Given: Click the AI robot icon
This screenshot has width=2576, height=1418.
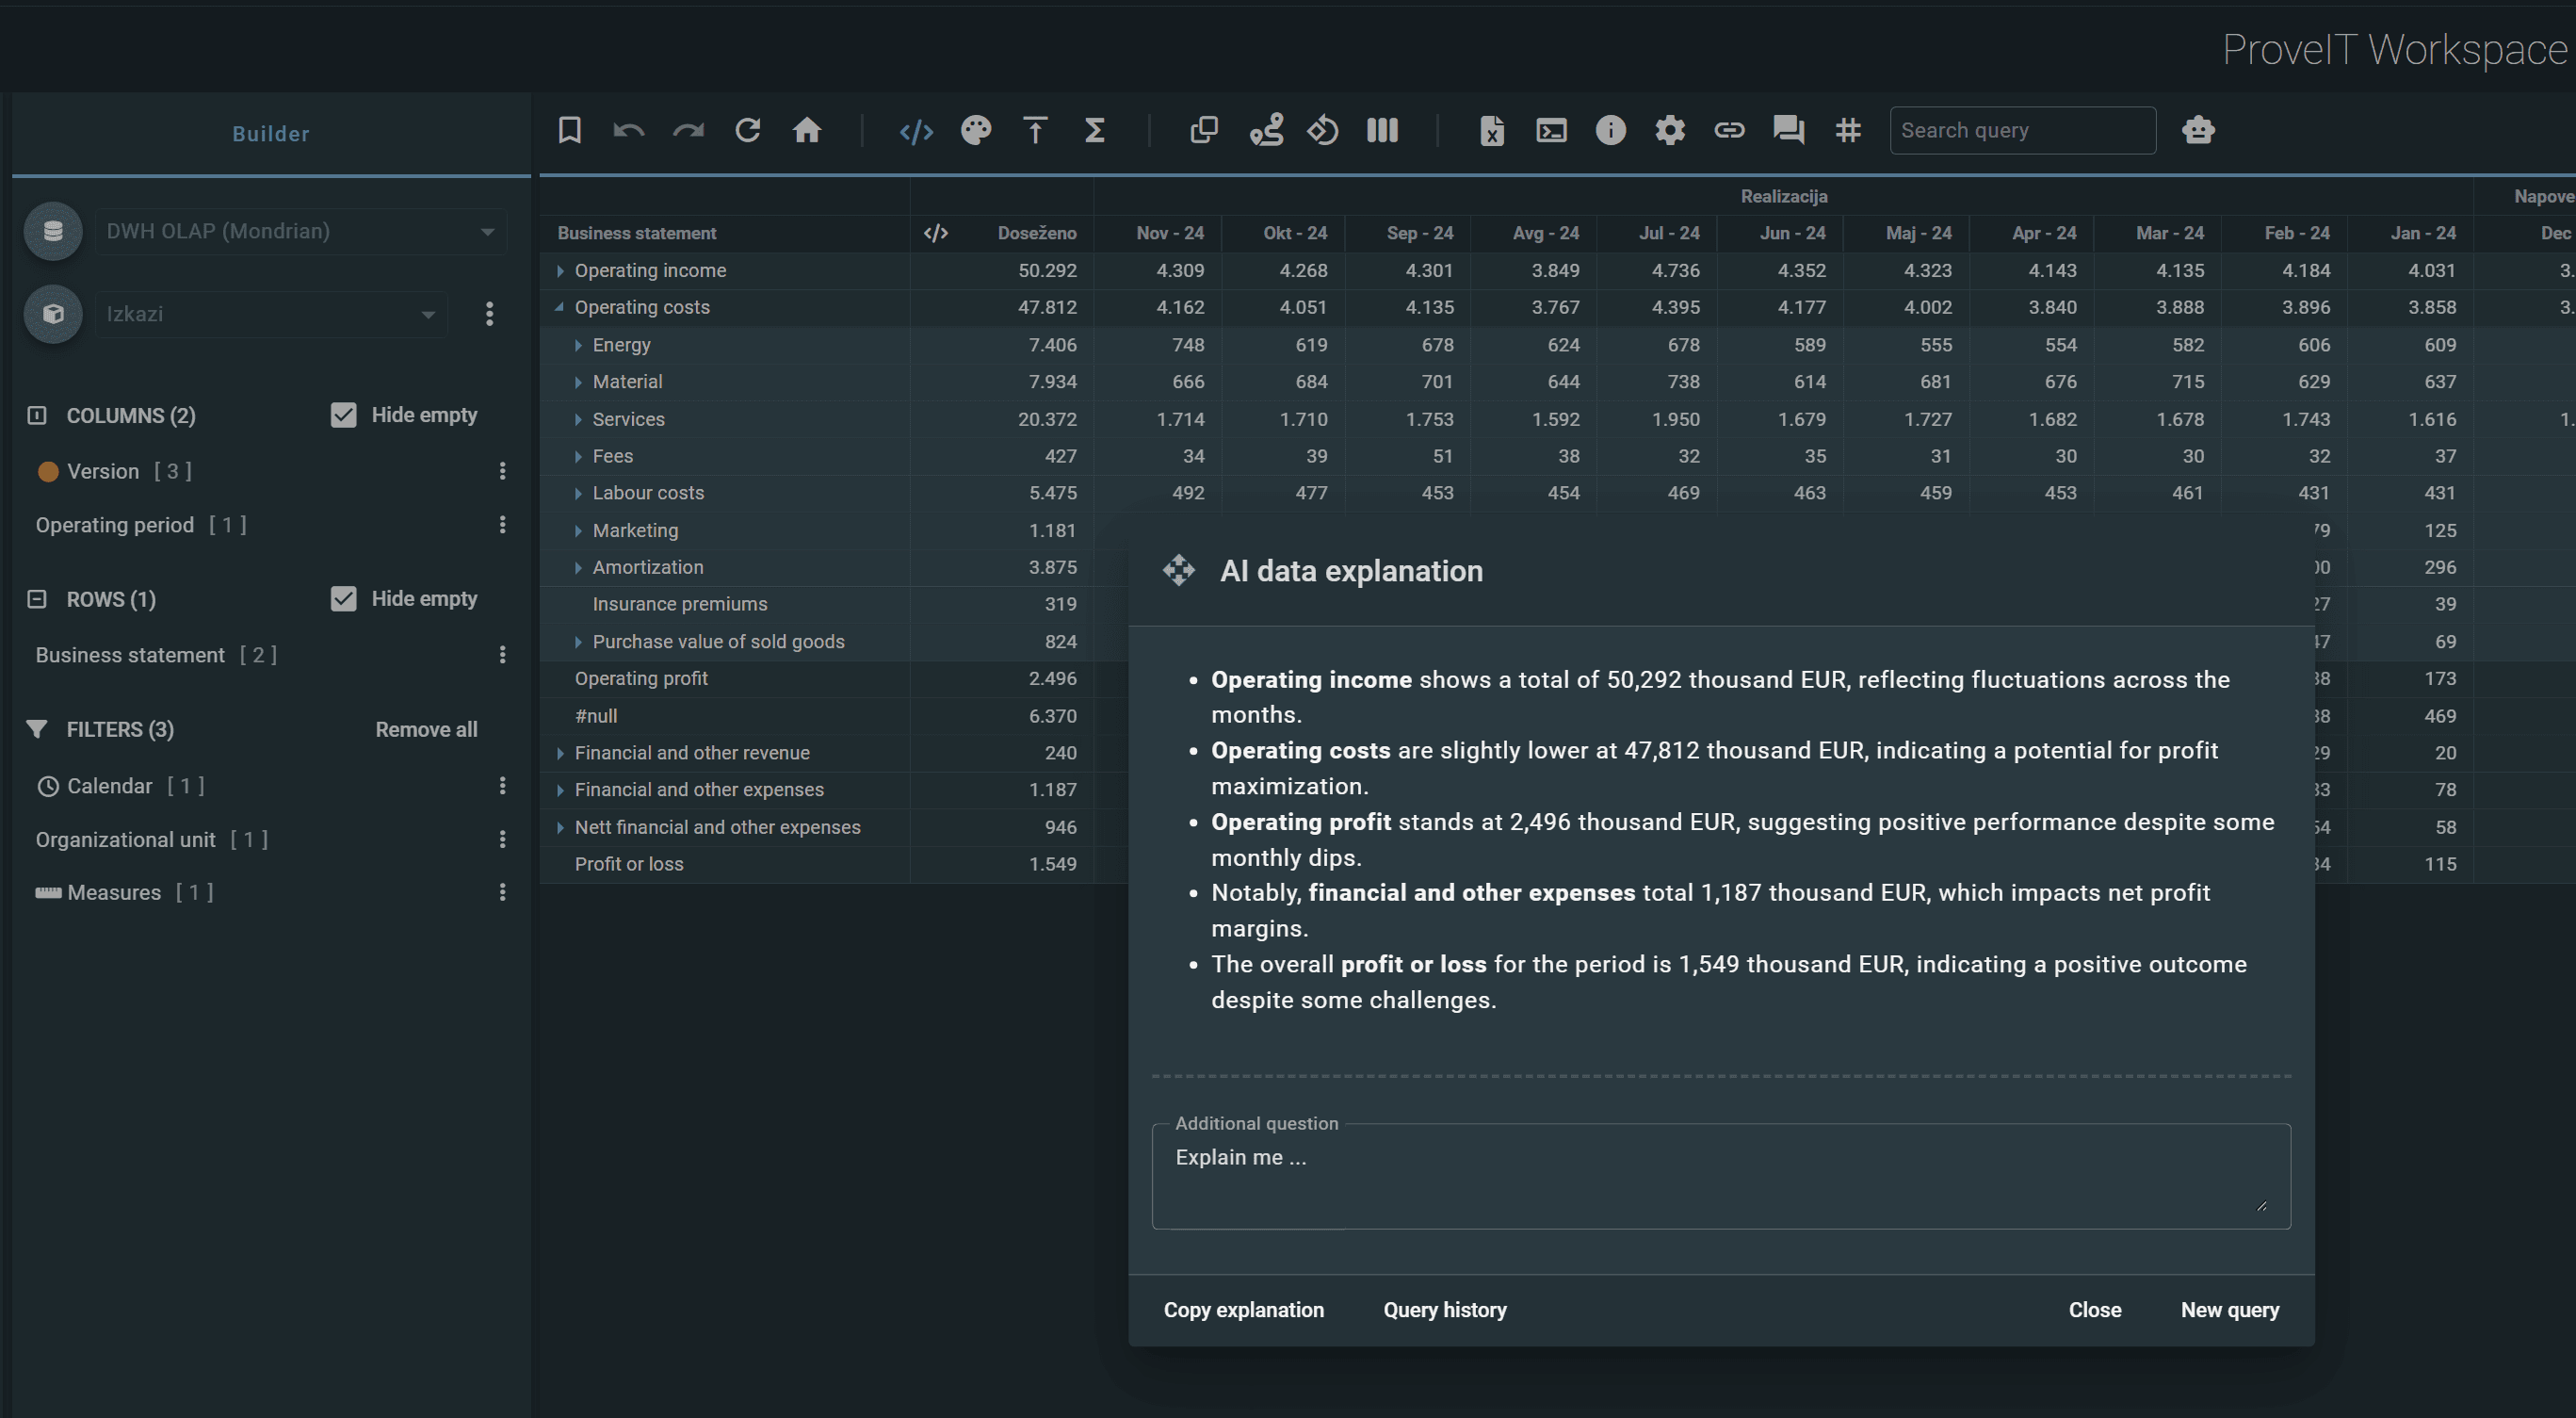Looking at the screenshot, I should 2197,130.
